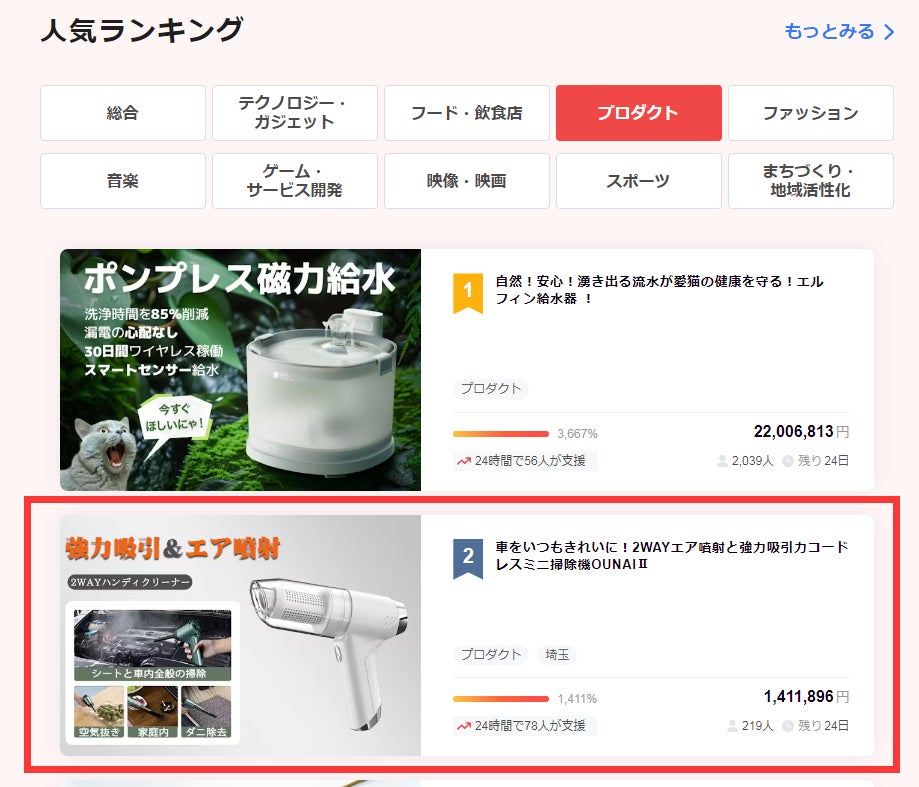Screen dimensions: 919x787
Task: Click the 3,667% funding progress bar
Action: [501, 434]
